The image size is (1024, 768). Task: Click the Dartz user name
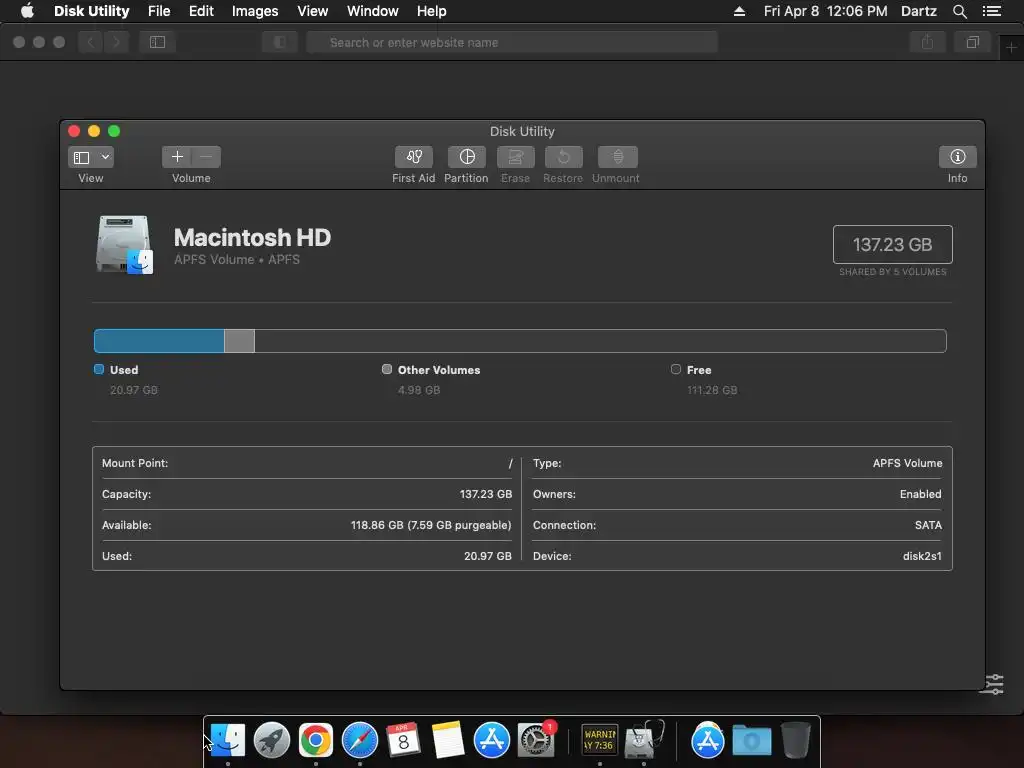(x=918, y=11)
